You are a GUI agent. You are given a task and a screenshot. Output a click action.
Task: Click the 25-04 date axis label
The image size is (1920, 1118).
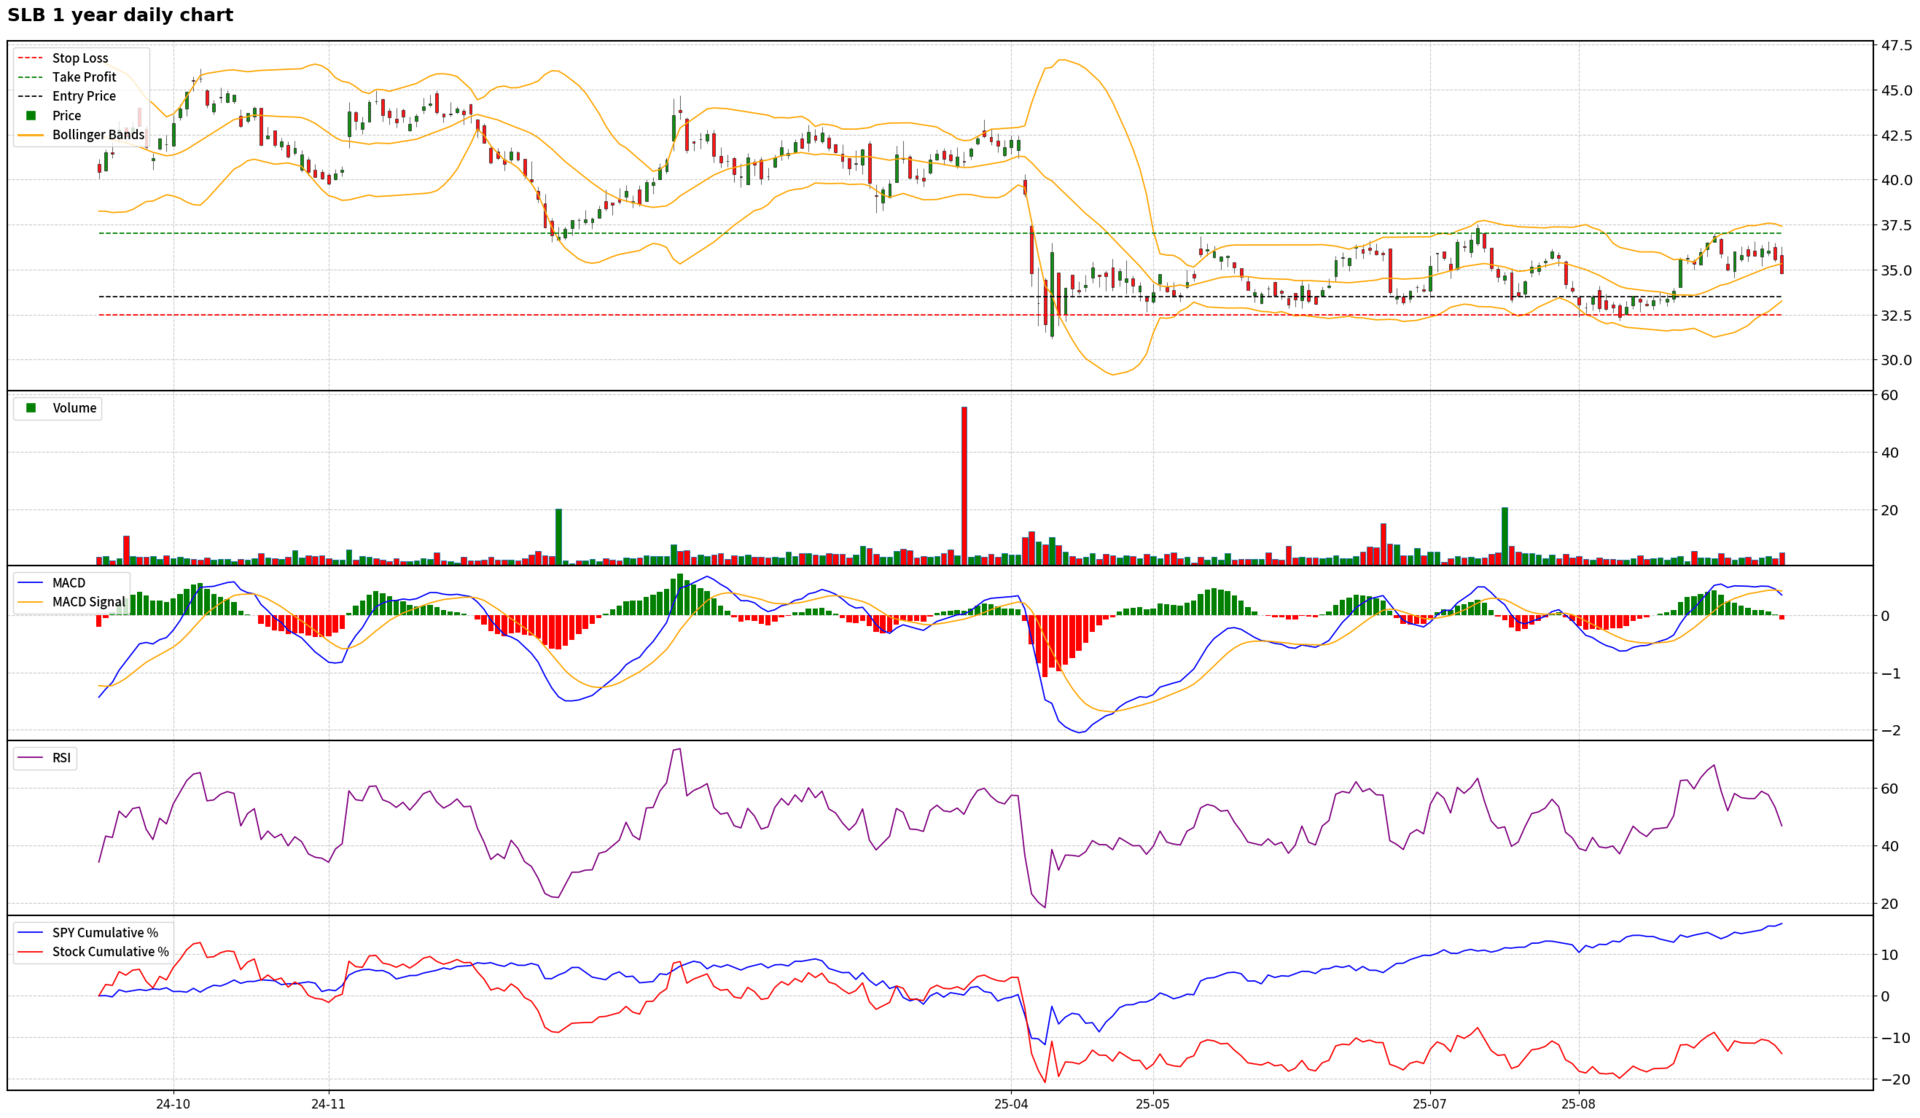(x=1011, y=1104)
